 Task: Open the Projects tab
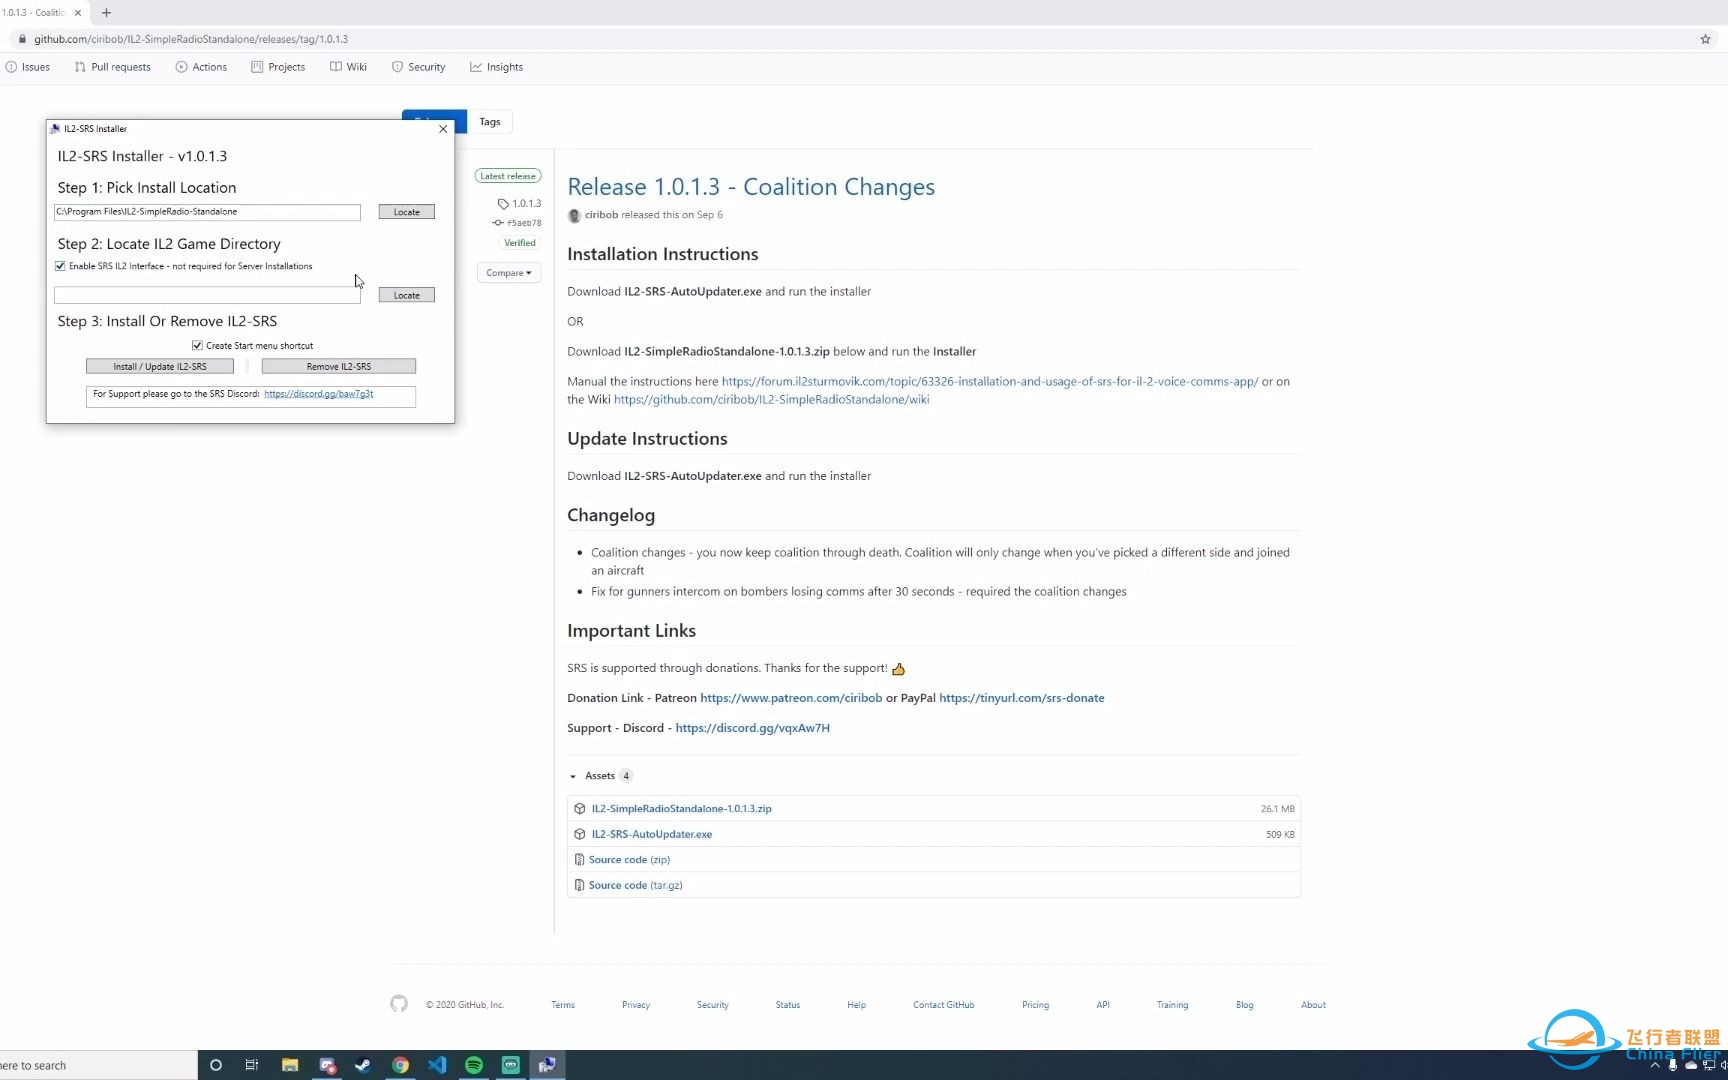pos(278,67)
